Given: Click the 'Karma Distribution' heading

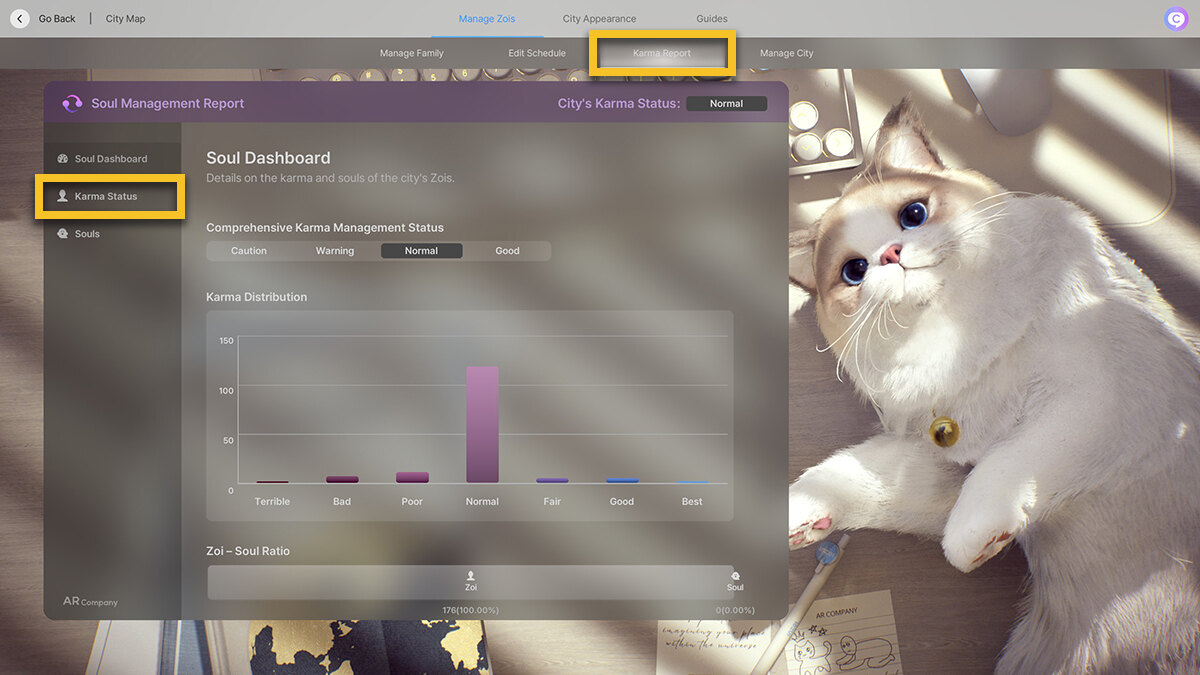Looking at the screenshot, I should [256, 297].
